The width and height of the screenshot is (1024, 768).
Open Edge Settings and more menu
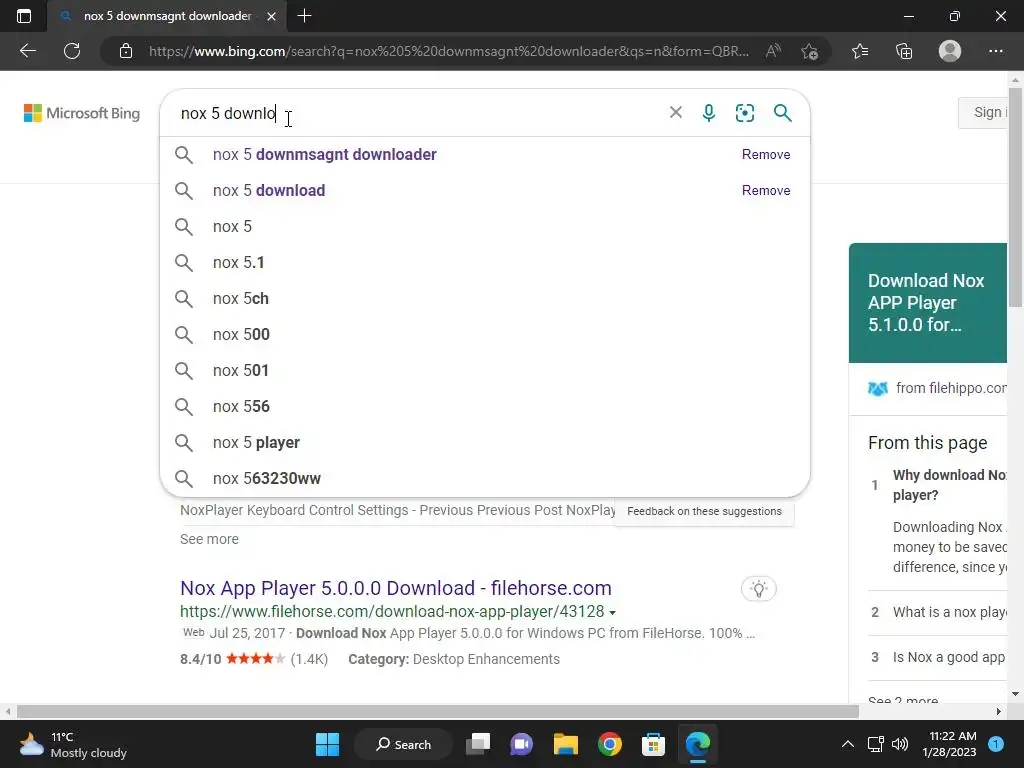(995, 51)
